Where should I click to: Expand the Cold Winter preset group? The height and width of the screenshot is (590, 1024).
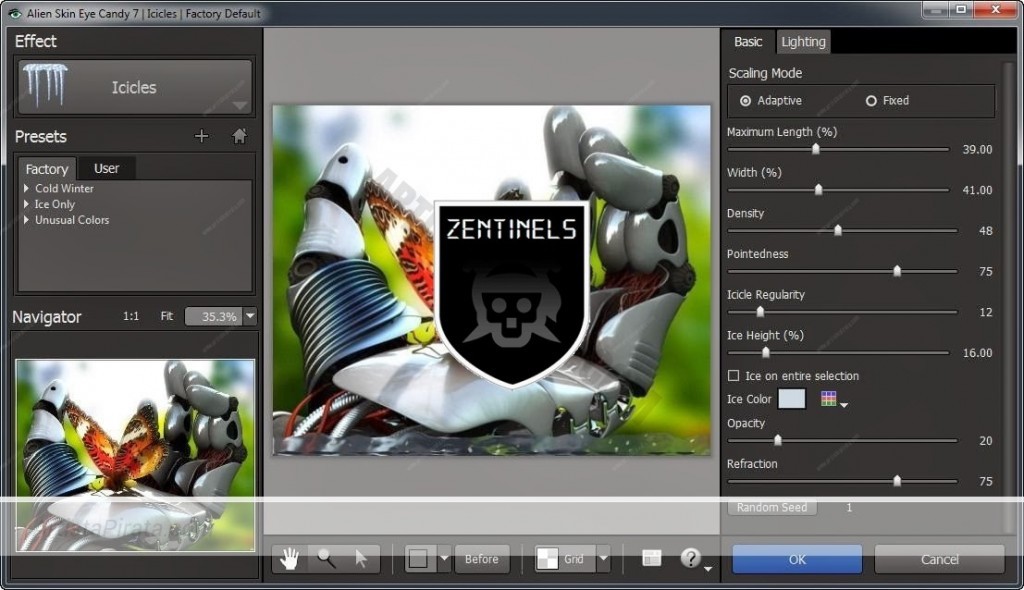click(26, 188)
